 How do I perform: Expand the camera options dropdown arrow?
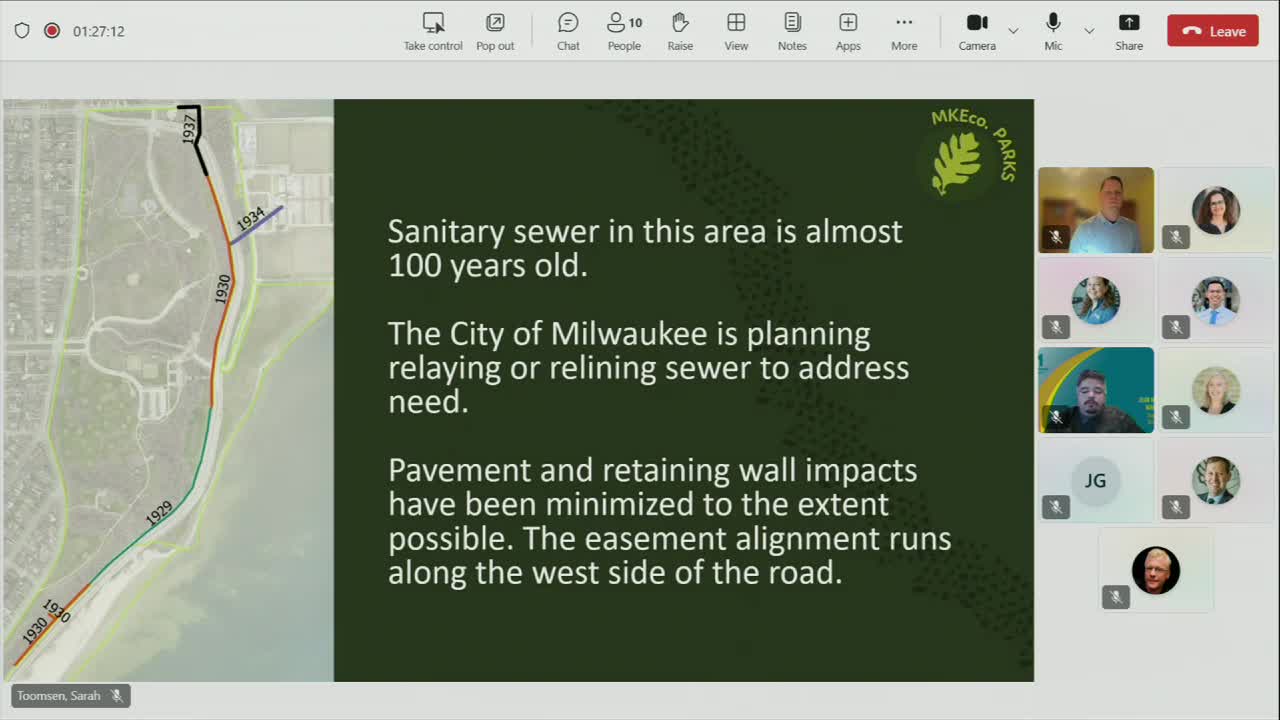pyautogui.click(x=1013, y=31)
